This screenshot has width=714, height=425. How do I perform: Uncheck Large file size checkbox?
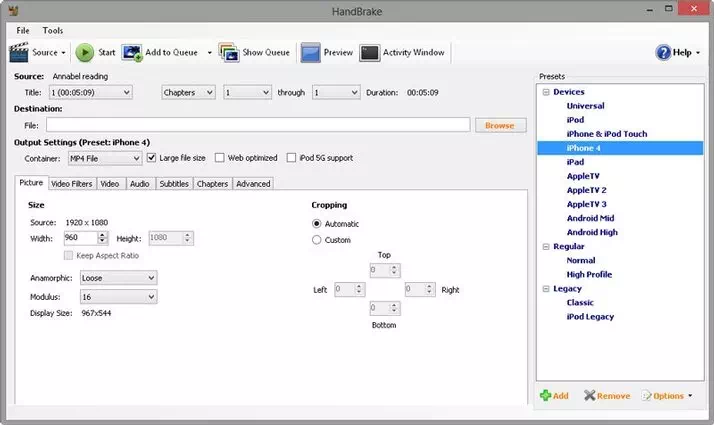click(152, 158)
